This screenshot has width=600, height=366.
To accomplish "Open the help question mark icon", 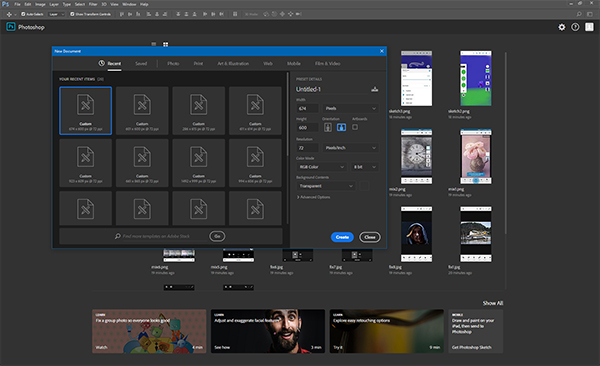I will click(575, 27).
